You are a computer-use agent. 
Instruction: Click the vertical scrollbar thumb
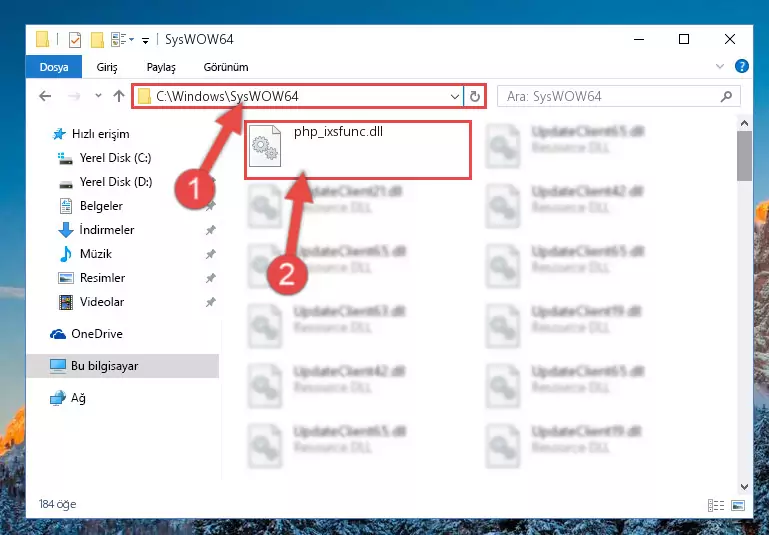744,156
